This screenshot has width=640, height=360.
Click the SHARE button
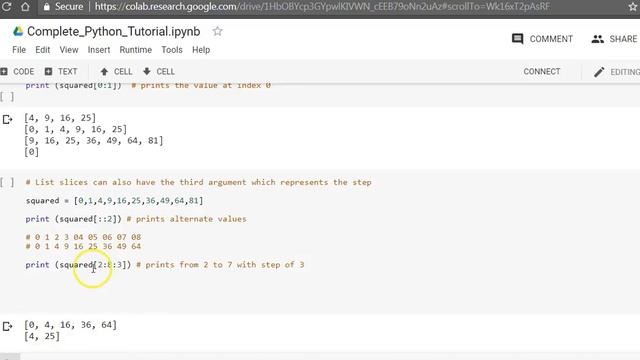click(x=614, y=39)
